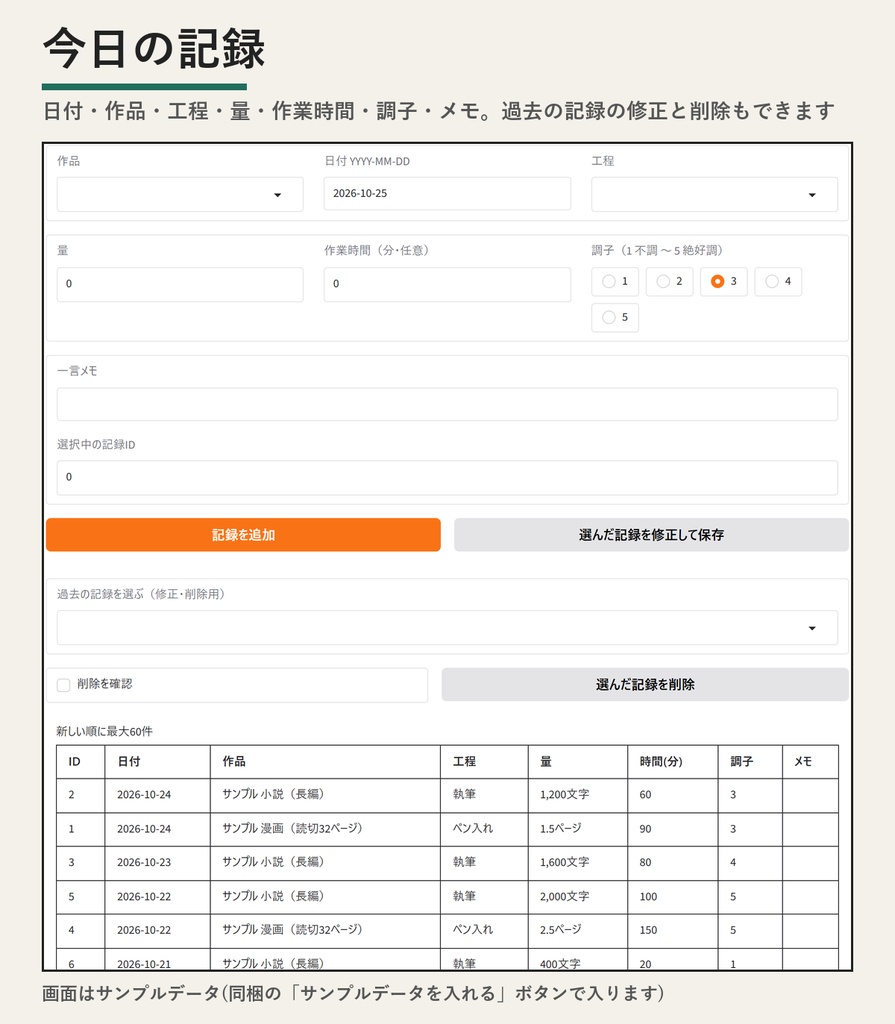
Task: Click the 新しい順に最大60件 label
Action: [x=104, y=731]
